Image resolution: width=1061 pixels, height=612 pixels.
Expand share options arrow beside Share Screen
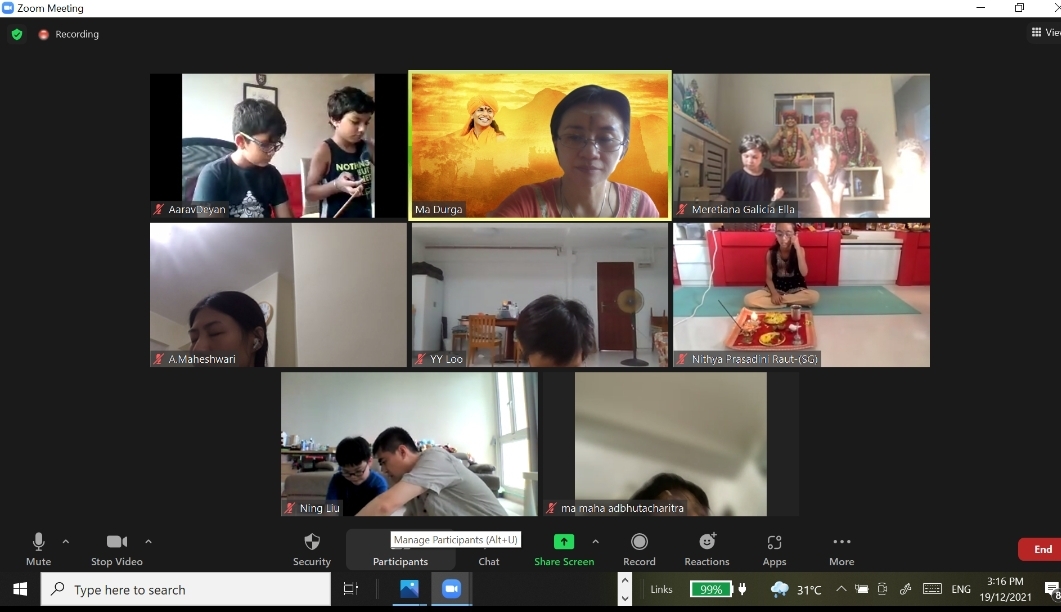pos(596,541)
